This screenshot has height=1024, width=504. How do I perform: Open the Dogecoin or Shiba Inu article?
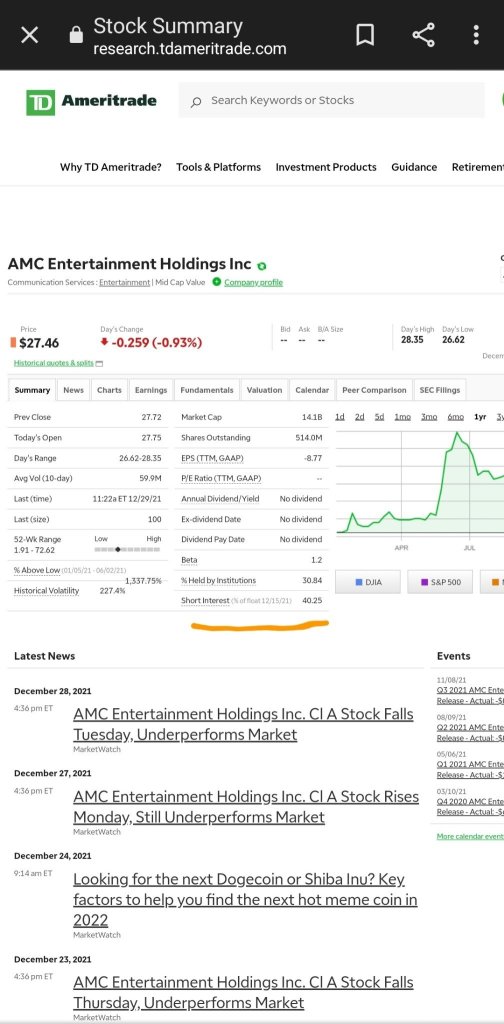(x=245, y=900)
